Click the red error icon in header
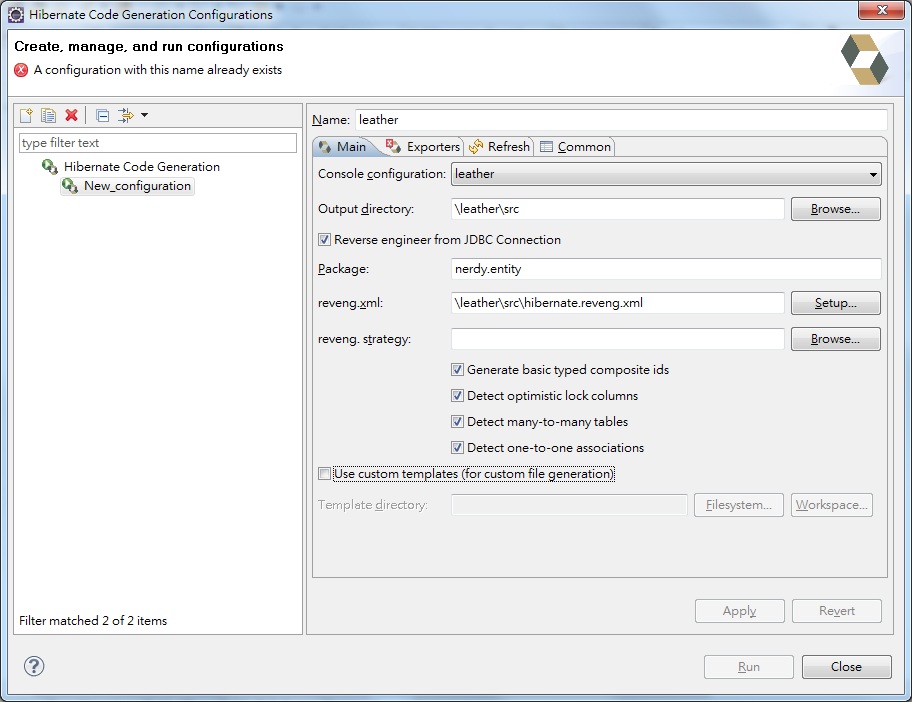 click(21, 70)
